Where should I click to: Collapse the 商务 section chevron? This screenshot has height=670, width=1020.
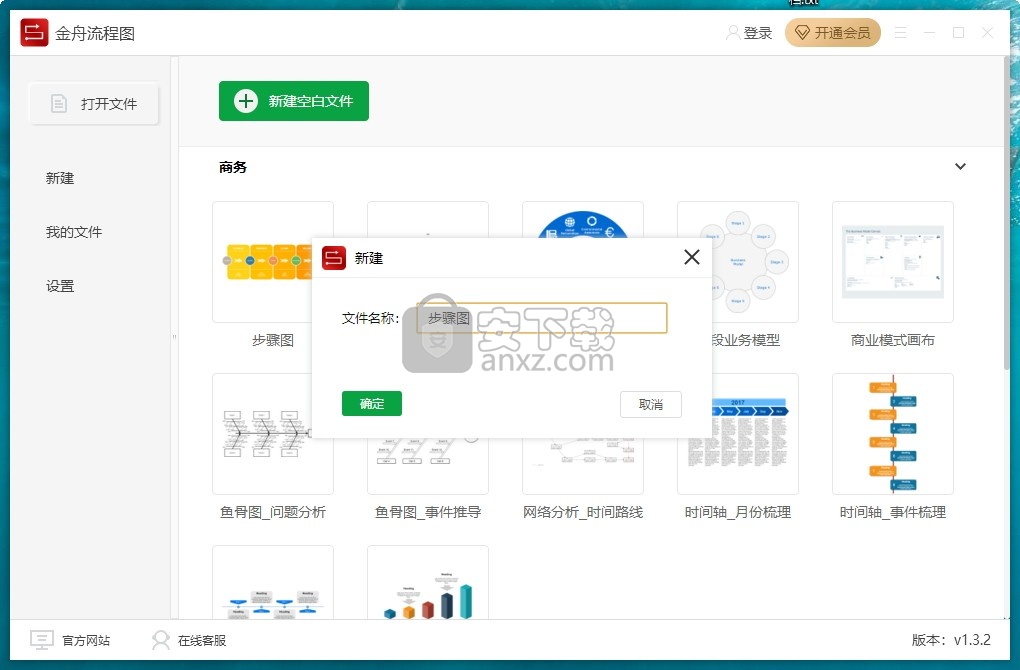(x=960, y=167)
